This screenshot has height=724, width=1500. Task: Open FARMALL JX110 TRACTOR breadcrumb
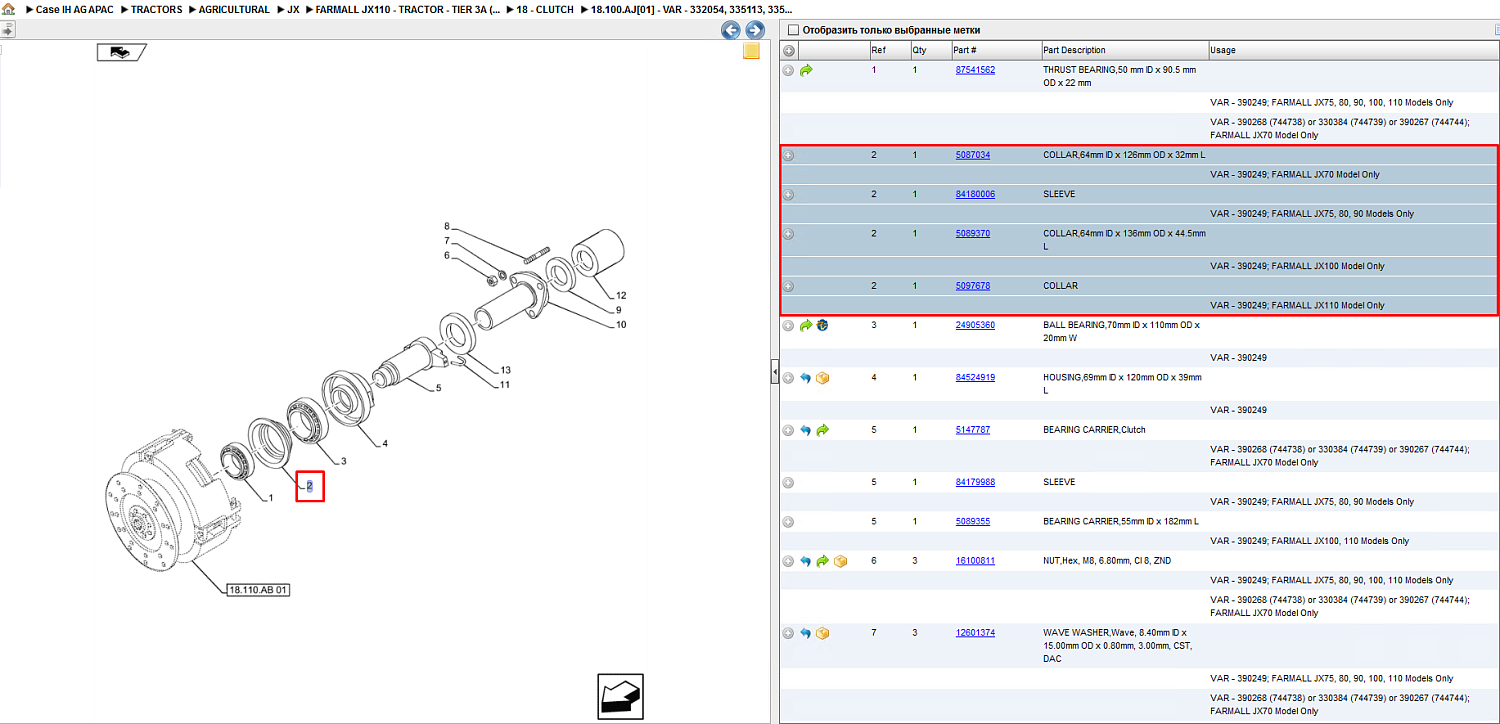coord(408,9)
